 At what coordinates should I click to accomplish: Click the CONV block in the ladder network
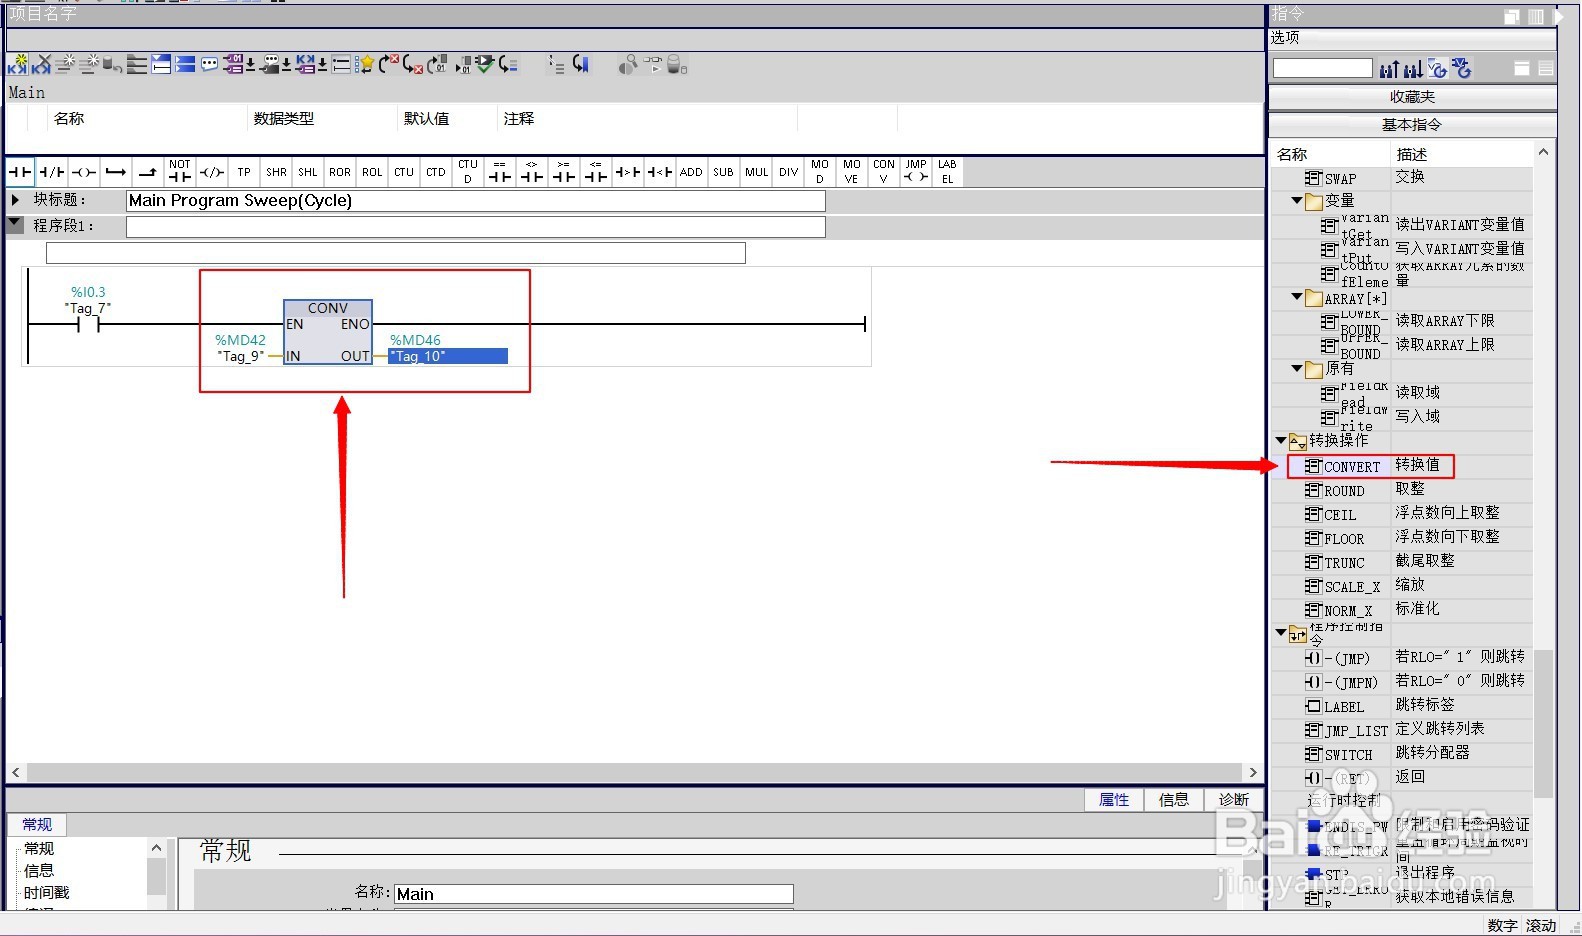click(x=328, y=332)
